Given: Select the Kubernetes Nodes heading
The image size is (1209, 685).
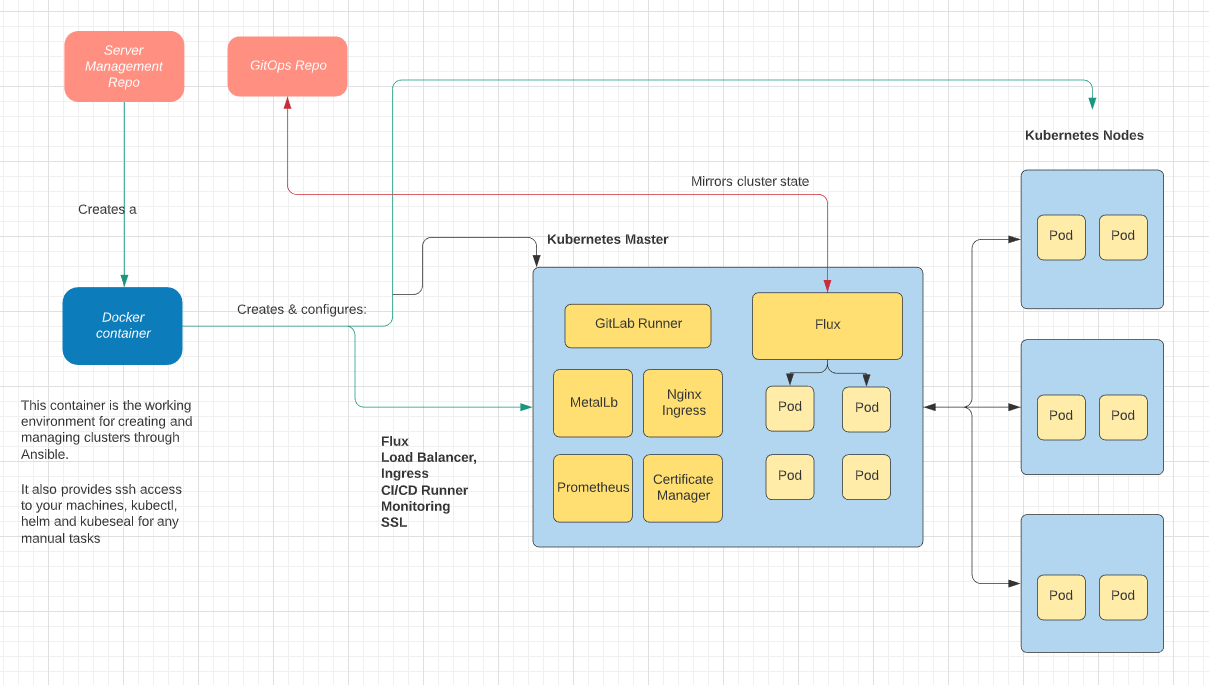Looking at the screenshot, I should (1084, 136).
